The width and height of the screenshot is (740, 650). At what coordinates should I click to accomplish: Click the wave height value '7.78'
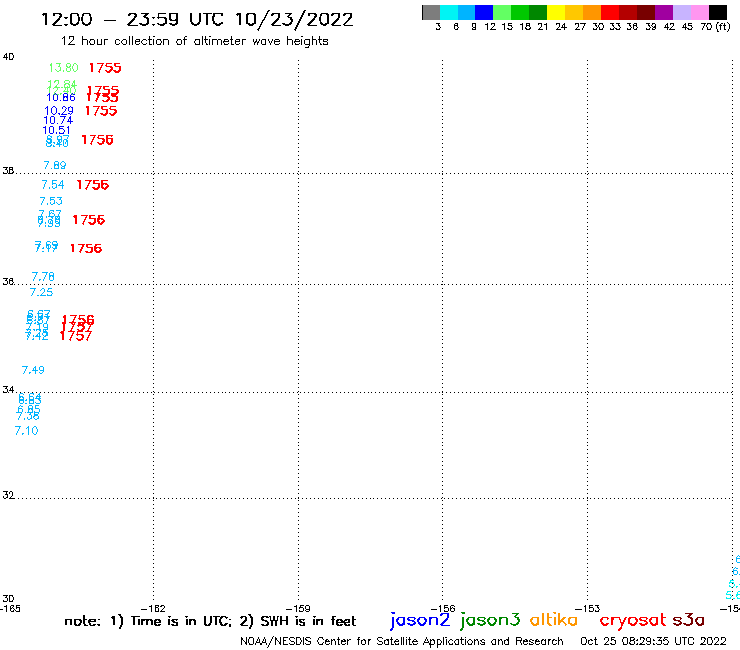tap(43, 276)
